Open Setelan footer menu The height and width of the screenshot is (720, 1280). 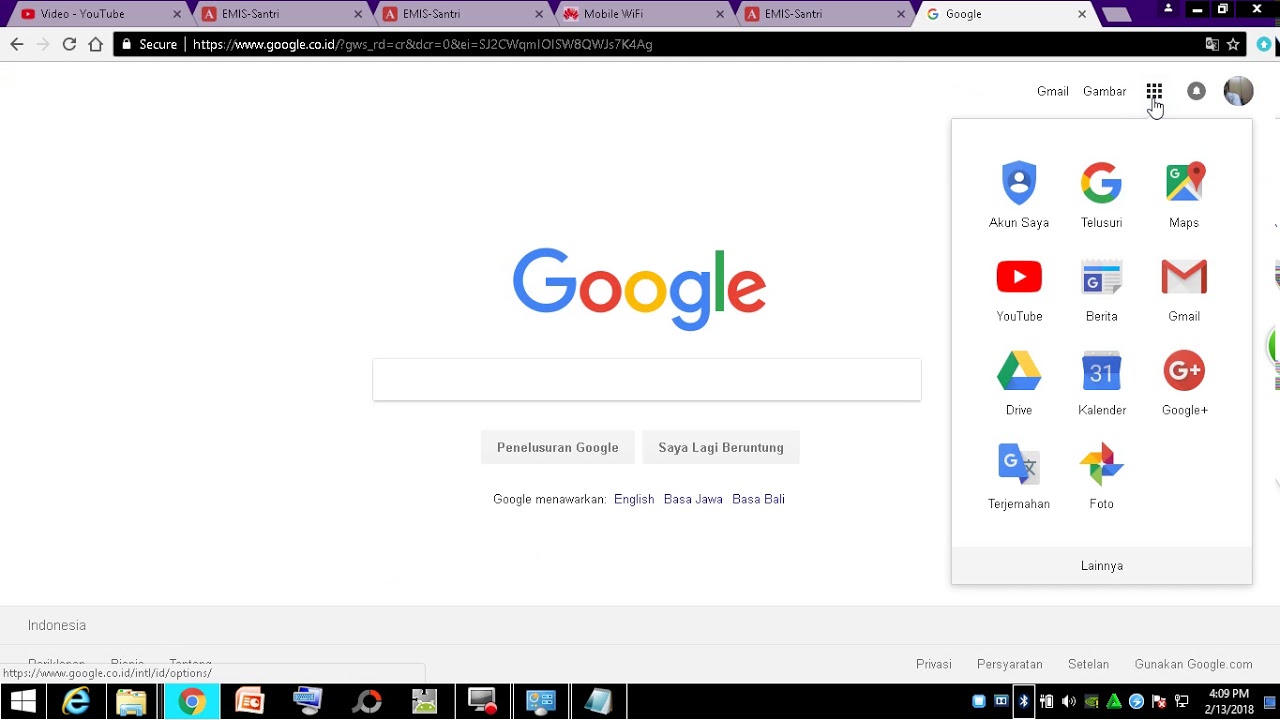[x=1088, y=664]
